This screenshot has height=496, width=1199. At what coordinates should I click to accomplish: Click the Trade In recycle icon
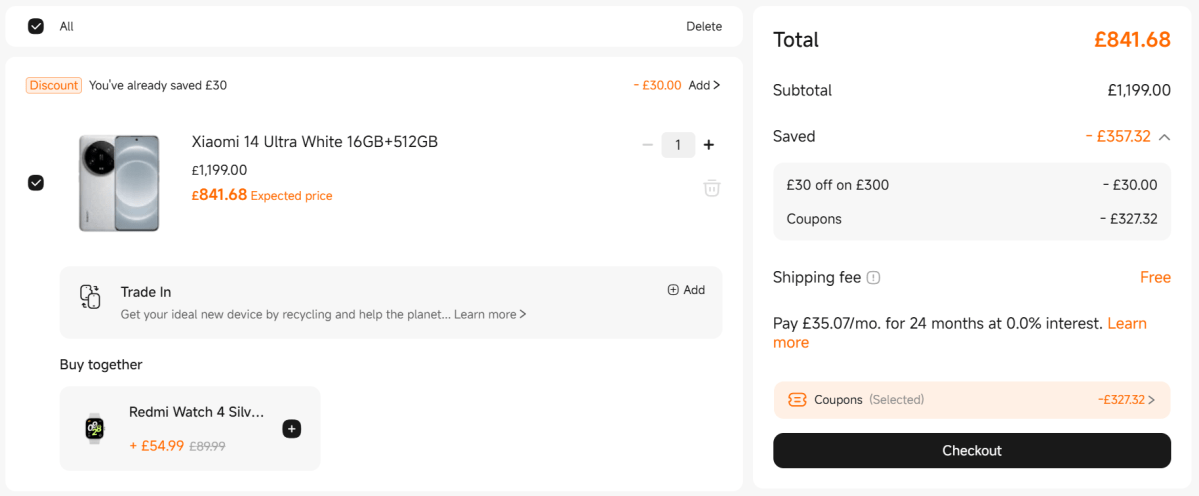(x=90, y=297)
